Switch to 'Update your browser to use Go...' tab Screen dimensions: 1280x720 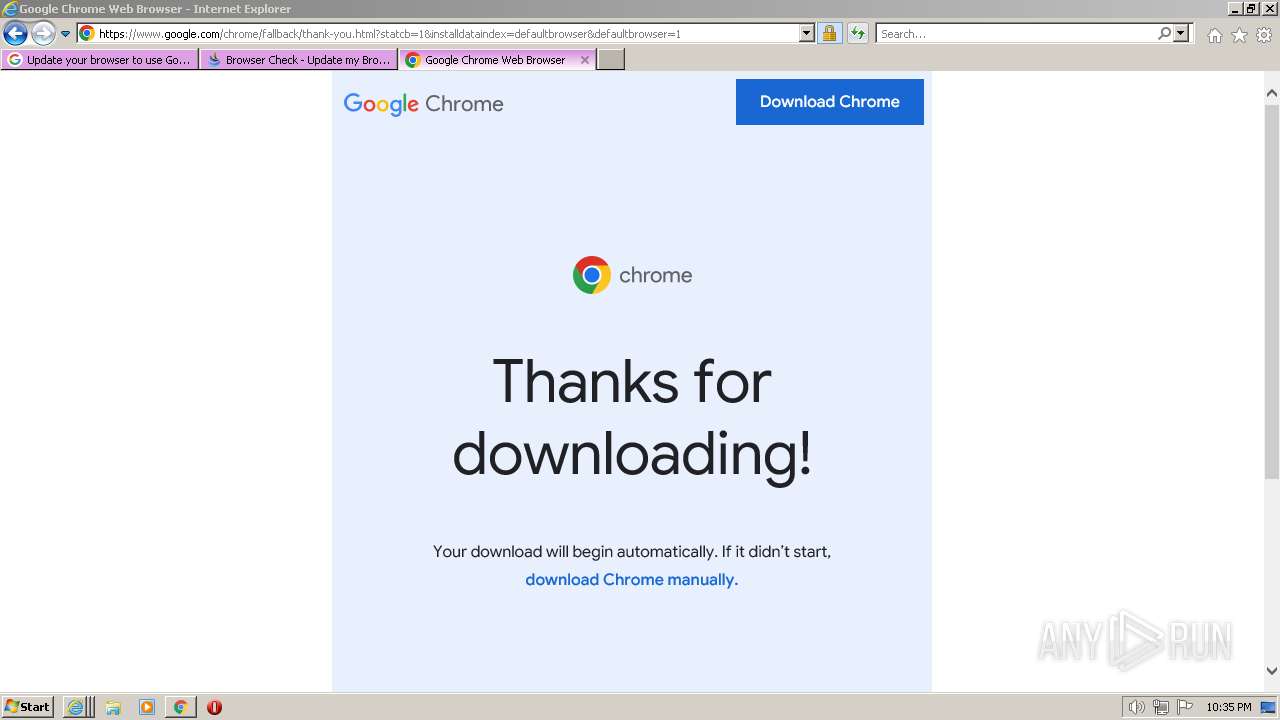(x=100, y=60)
